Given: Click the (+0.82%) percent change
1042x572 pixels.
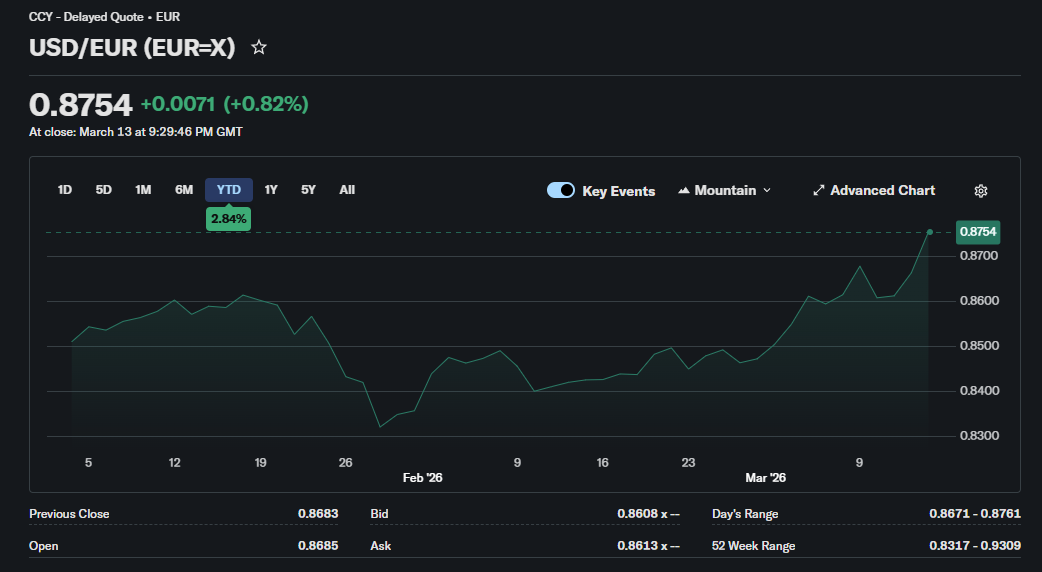Looking at the screenshot, I should [x=266, y=104].
